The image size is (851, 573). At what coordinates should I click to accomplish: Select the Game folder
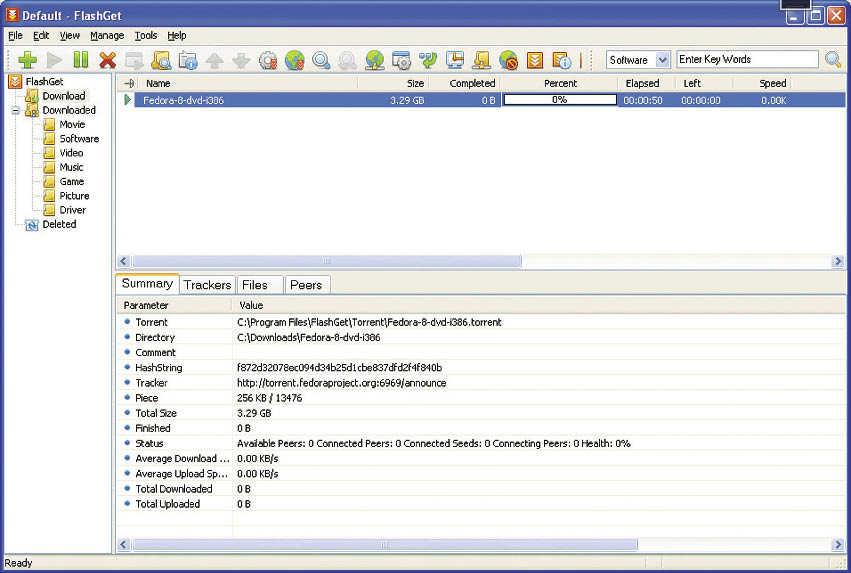tap(72, 181)
